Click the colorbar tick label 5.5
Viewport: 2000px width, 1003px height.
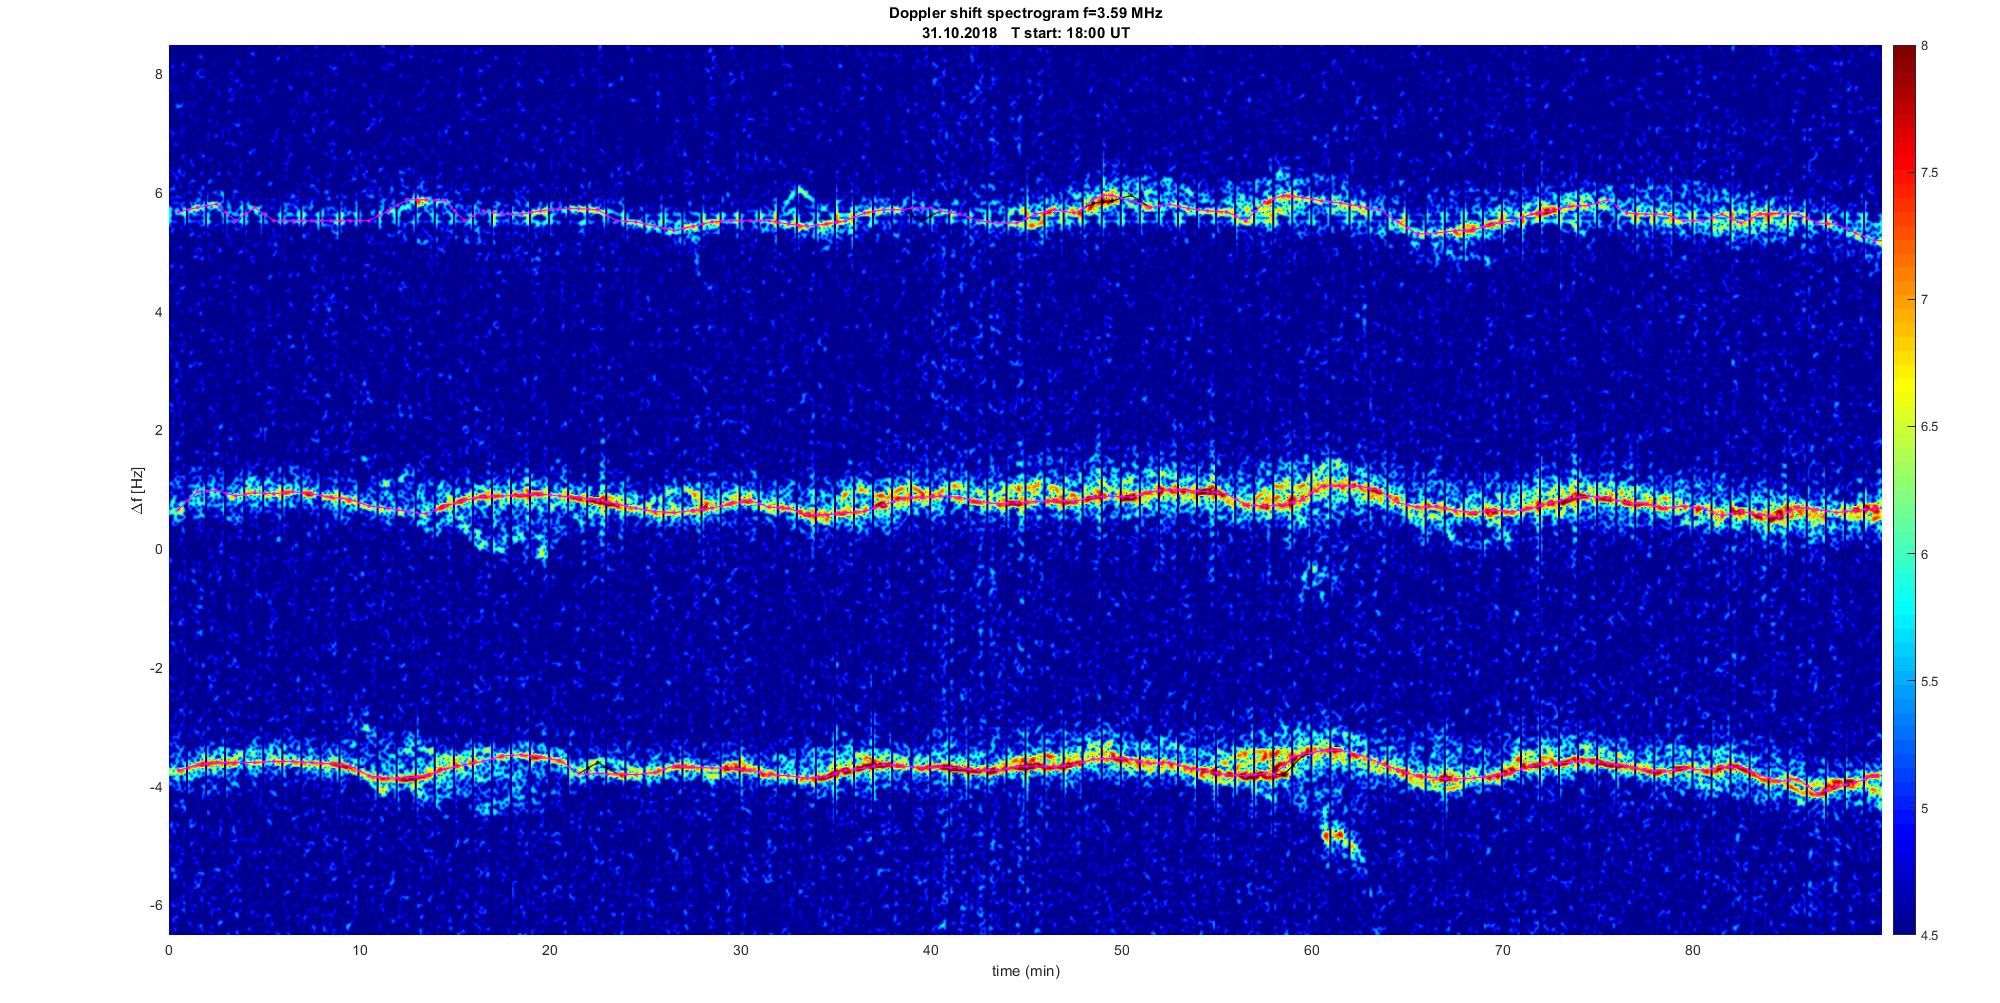pyautogui.click(x=1929, y=681)
